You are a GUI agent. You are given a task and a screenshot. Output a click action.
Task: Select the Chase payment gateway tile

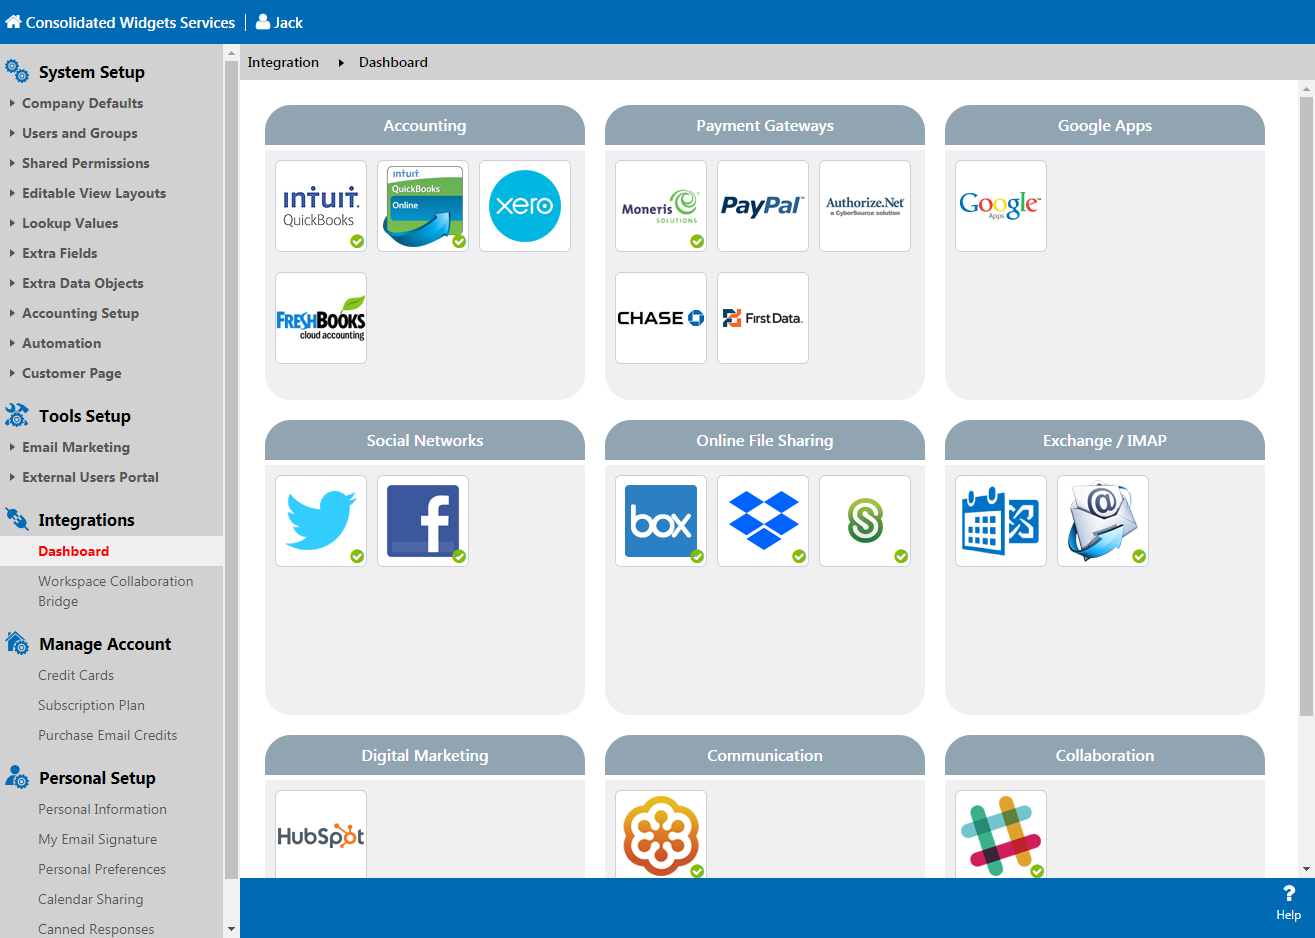coord(661,318)
